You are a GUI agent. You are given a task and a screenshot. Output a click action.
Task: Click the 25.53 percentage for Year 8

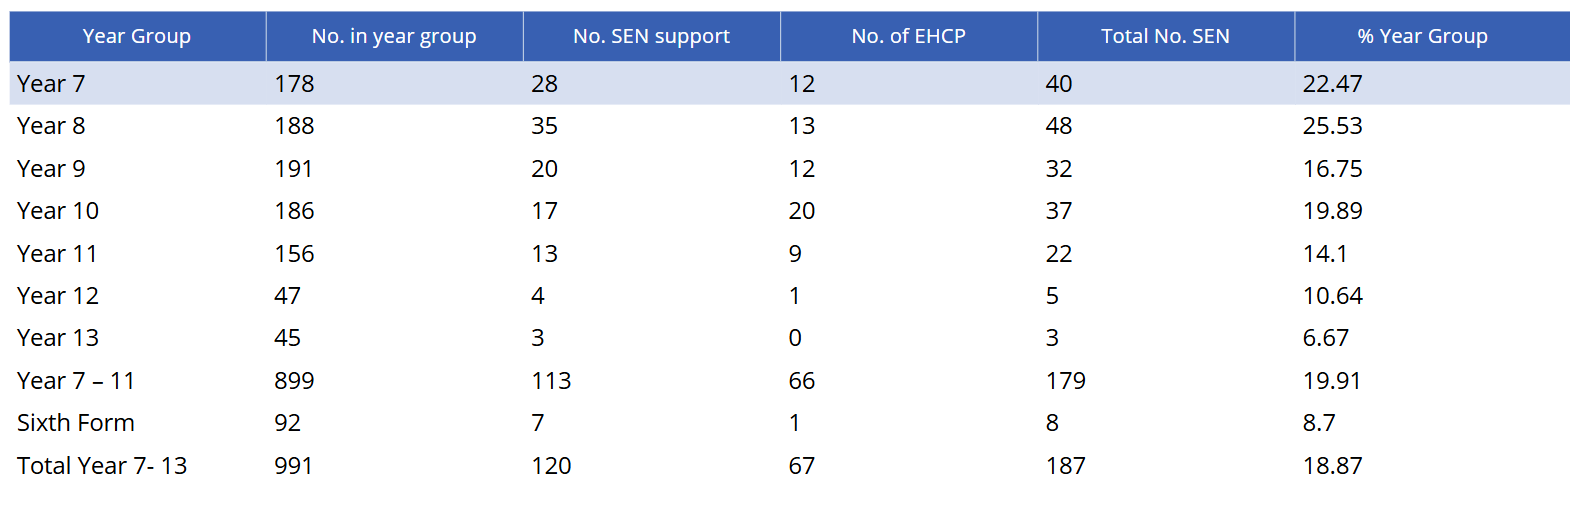point(1332,126)
